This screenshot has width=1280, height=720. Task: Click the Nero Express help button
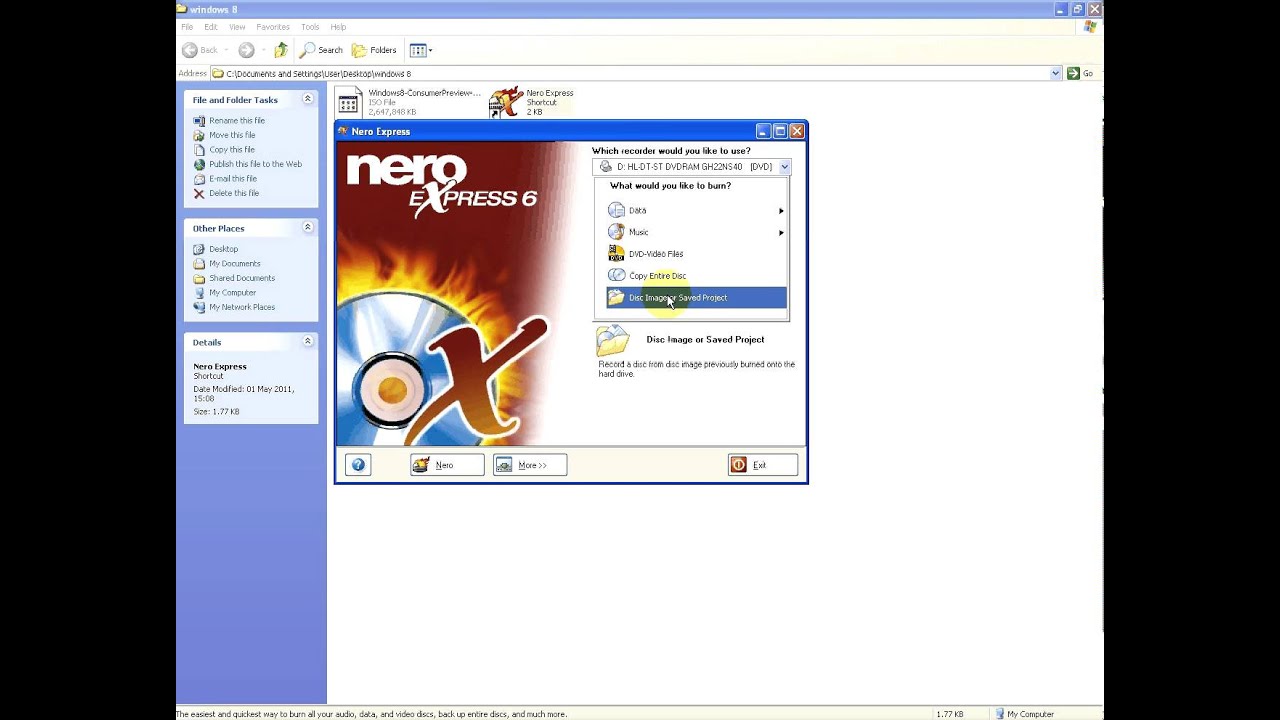358,465
